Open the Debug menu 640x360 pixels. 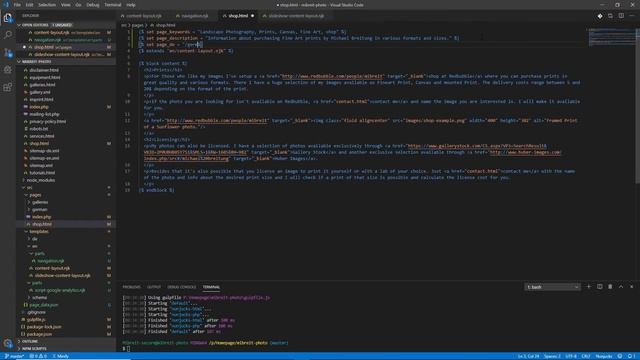pos(93,5)
